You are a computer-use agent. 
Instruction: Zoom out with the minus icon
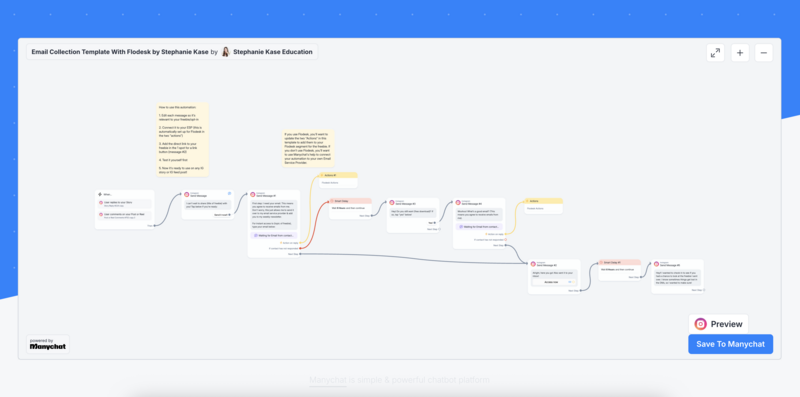click(764, 53)
